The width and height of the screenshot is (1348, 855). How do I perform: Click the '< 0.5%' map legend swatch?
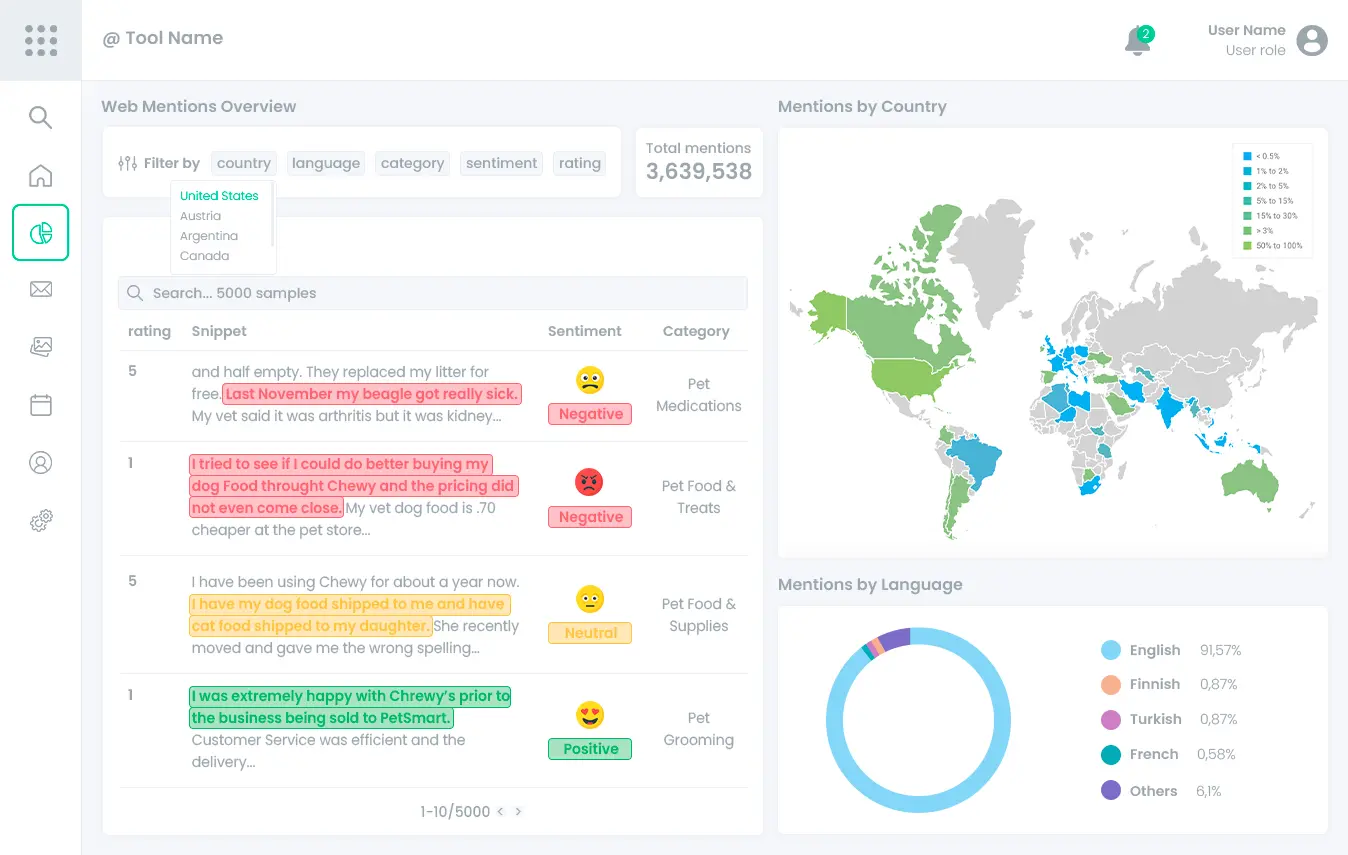(x=1247, y=156)
